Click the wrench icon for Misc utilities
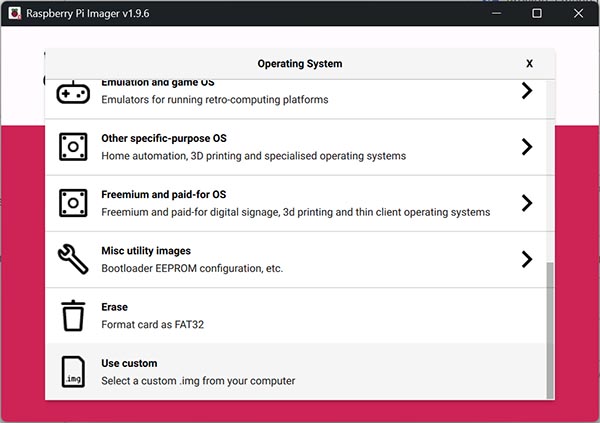The image size is (600, 423). coord(73,259)
